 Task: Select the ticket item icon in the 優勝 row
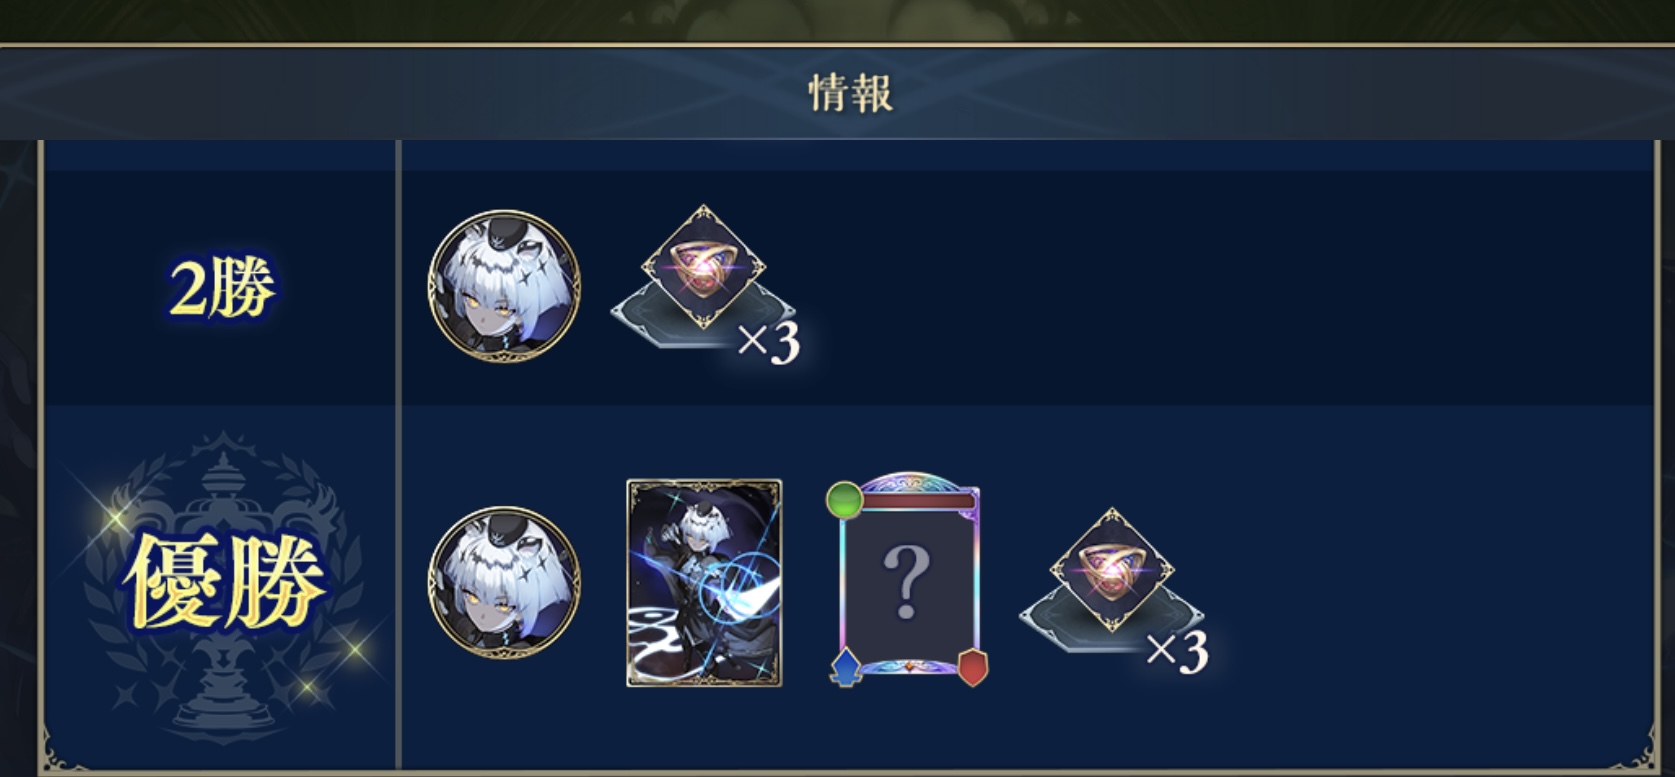click(1112, 570)
